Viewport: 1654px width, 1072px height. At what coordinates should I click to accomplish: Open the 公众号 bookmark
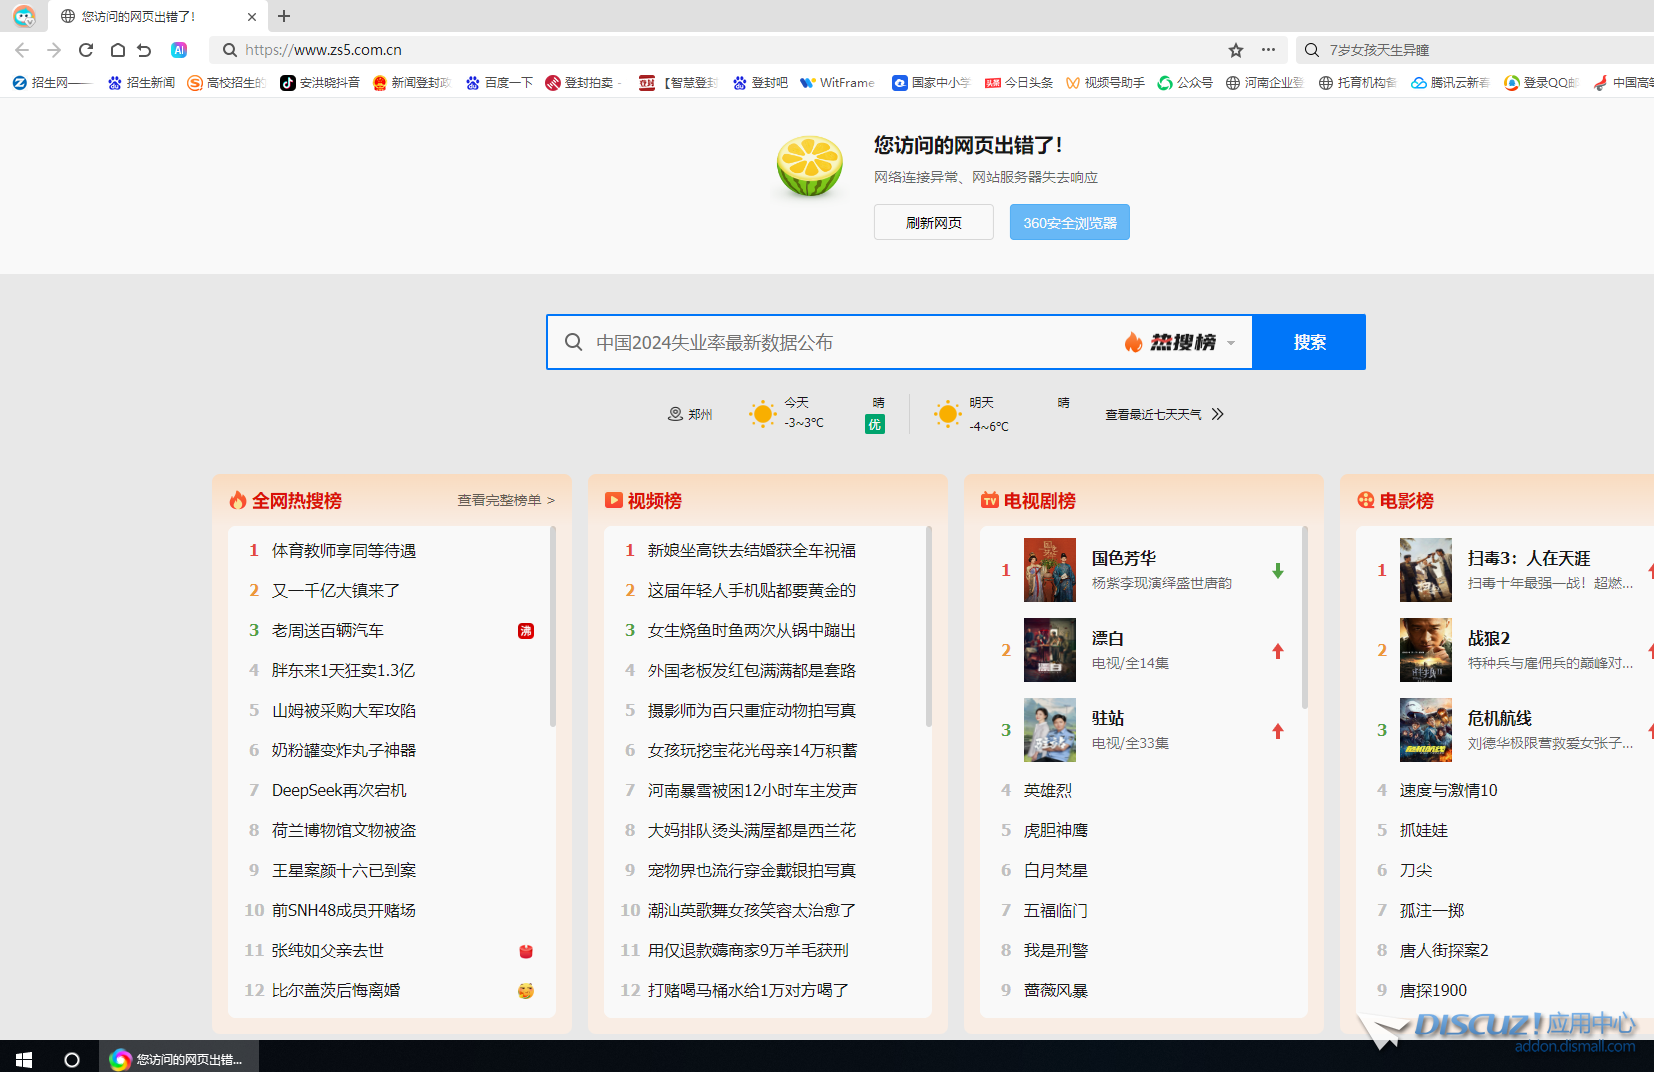[x=1185, y=83]
